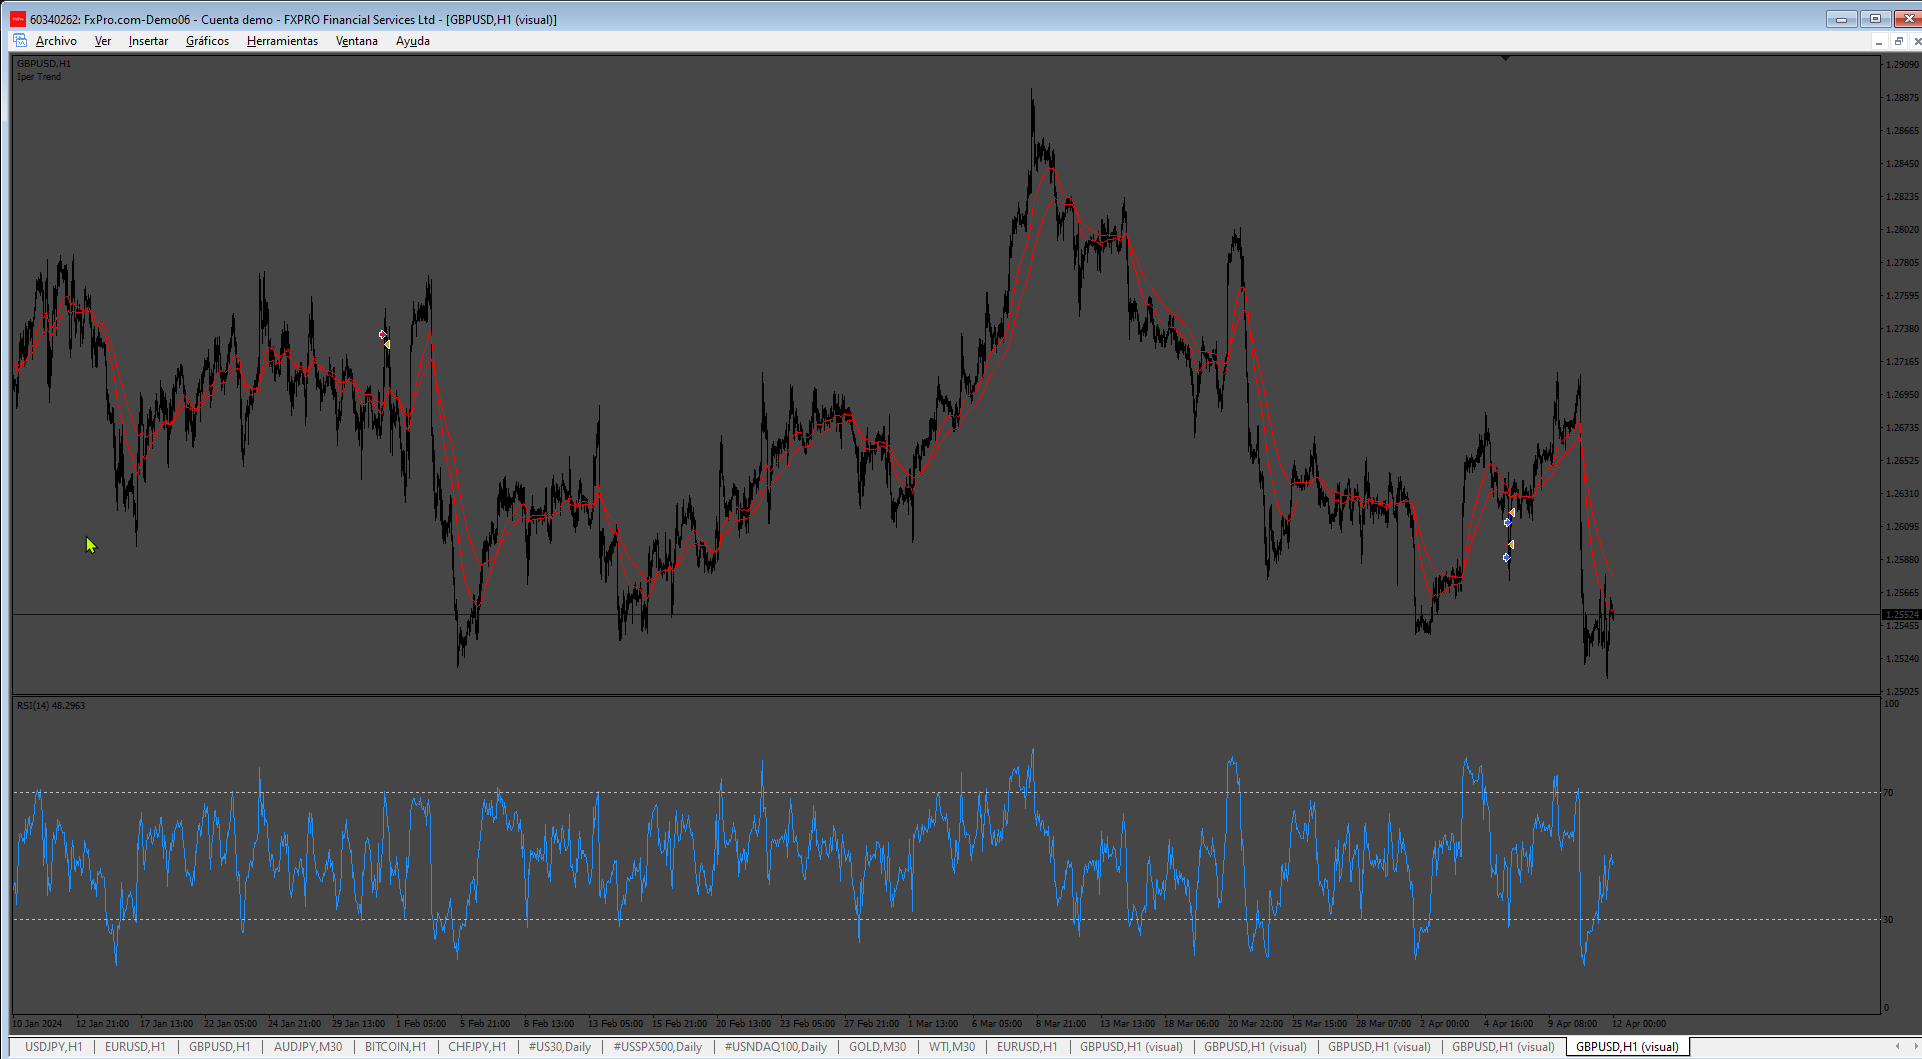Switch to the AUDJPY,M30 chart tab

pos(308,1047)
